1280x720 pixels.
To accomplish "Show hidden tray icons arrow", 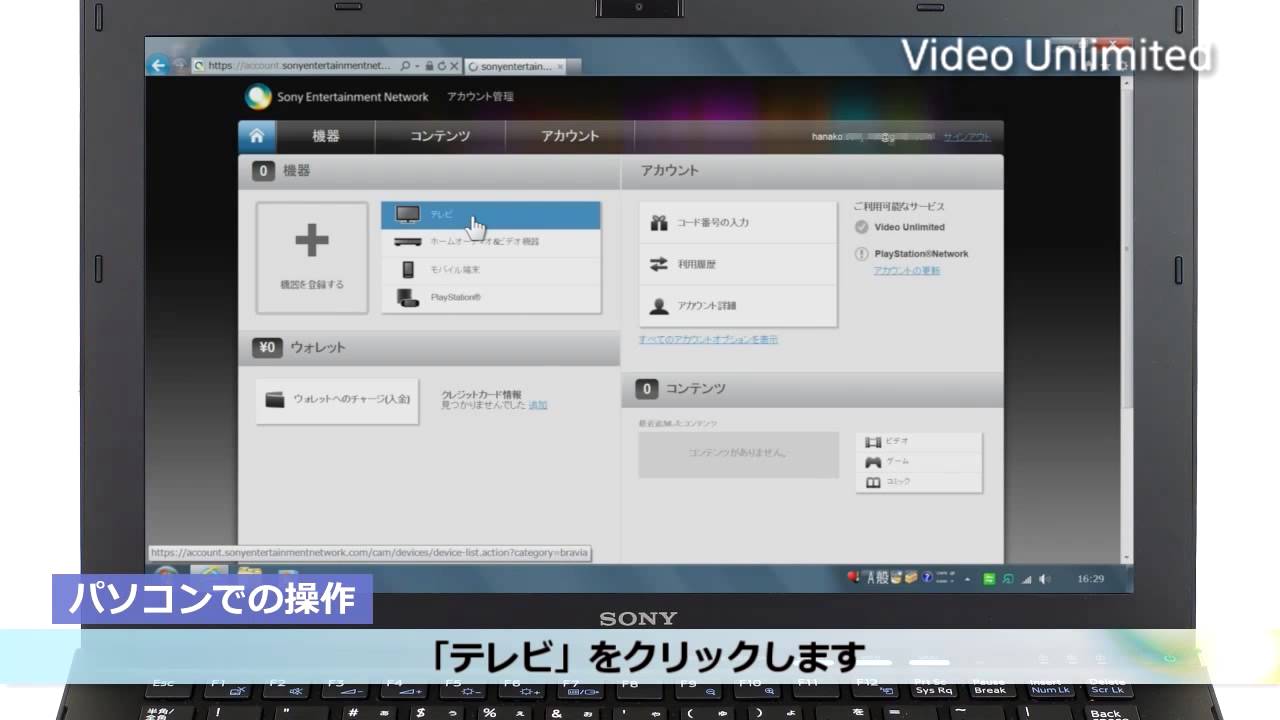I will 968,579.
